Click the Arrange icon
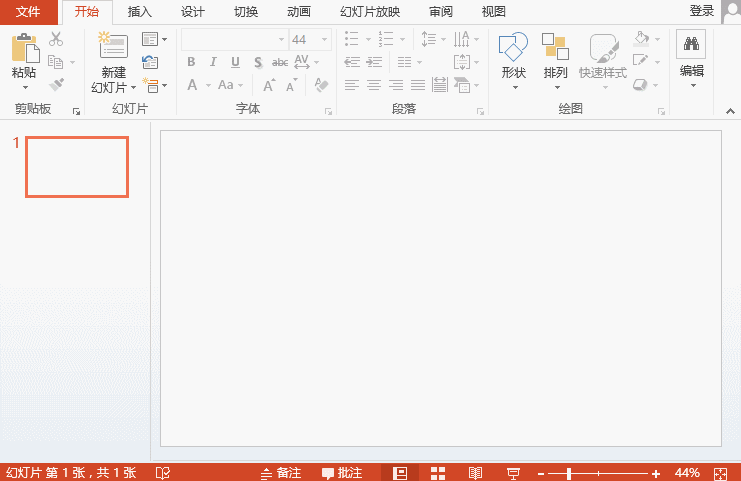The height and width of the screenshot is (481, 741). click(x=555, y=47)
